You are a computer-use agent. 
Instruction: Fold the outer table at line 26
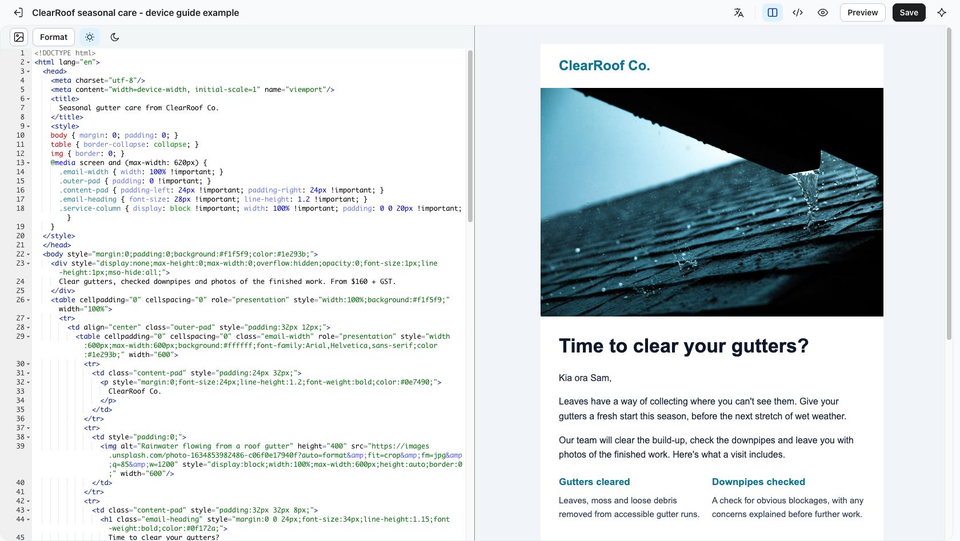[x=29, y=300]
